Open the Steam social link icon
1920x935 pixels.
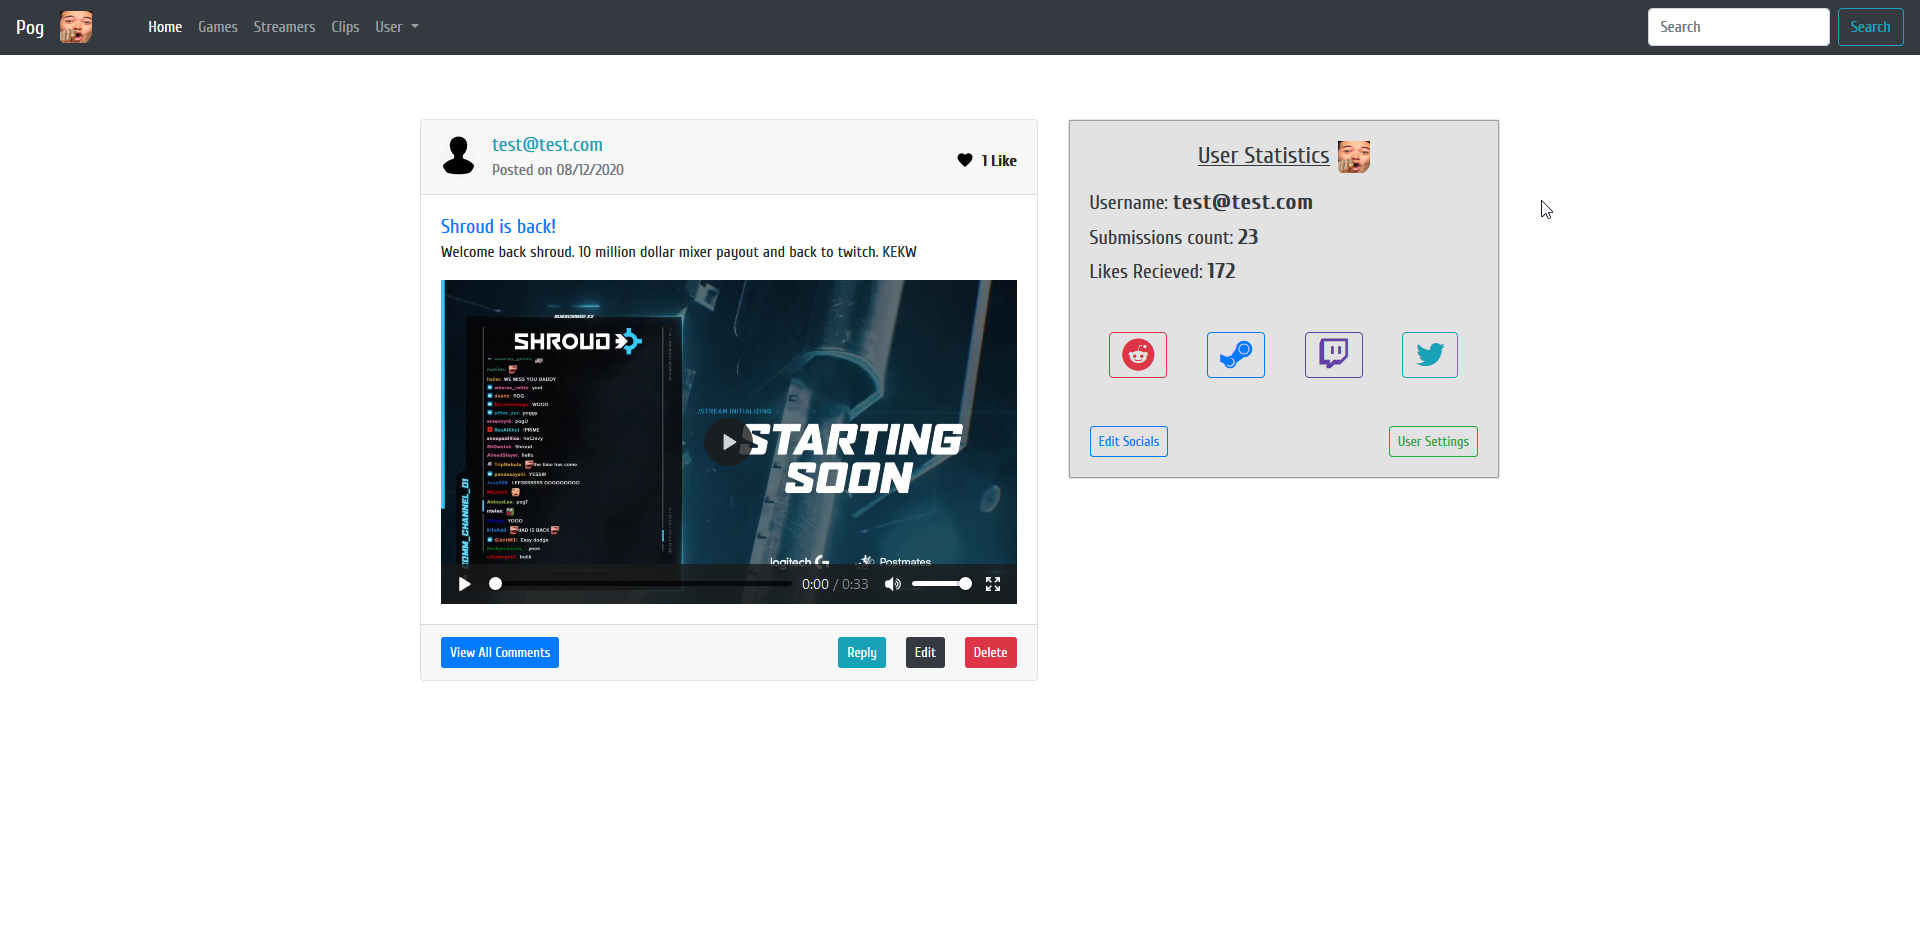[x=1235, y=355]
